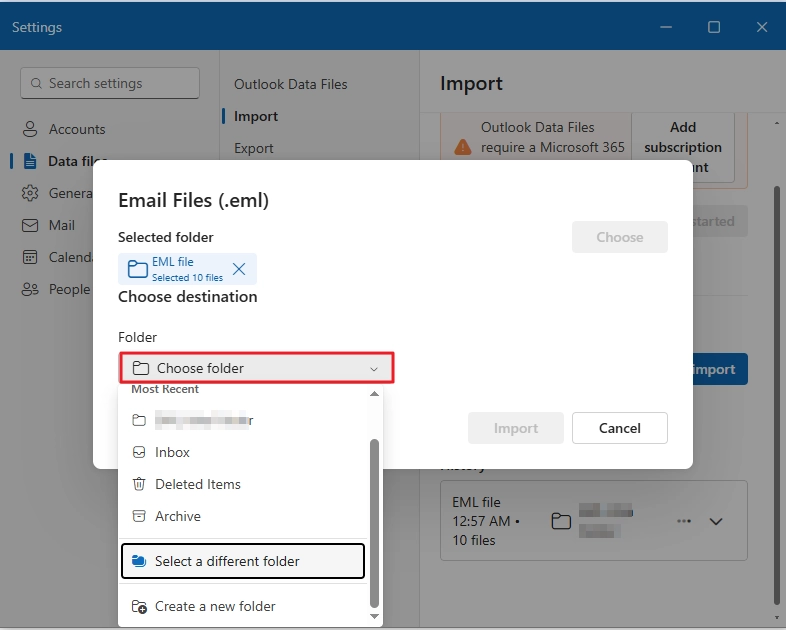Click the history entry folder icon

pyautogui.click(x=561, y=521)
